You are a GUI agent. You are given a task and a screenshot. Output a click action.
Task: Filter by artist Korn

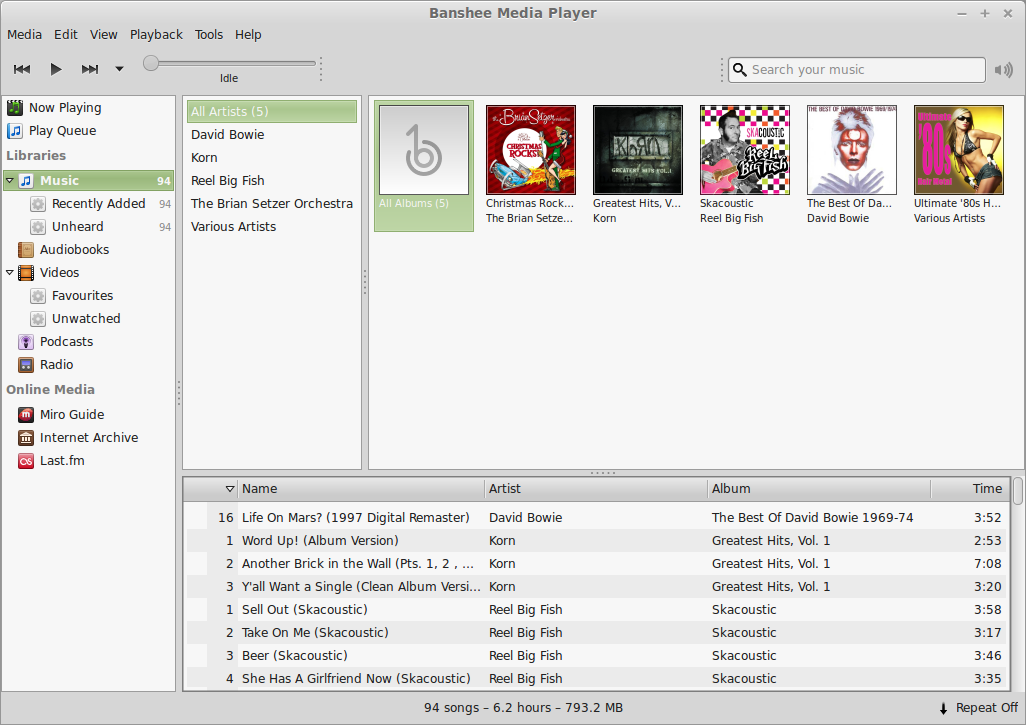[x=272, y=158]
